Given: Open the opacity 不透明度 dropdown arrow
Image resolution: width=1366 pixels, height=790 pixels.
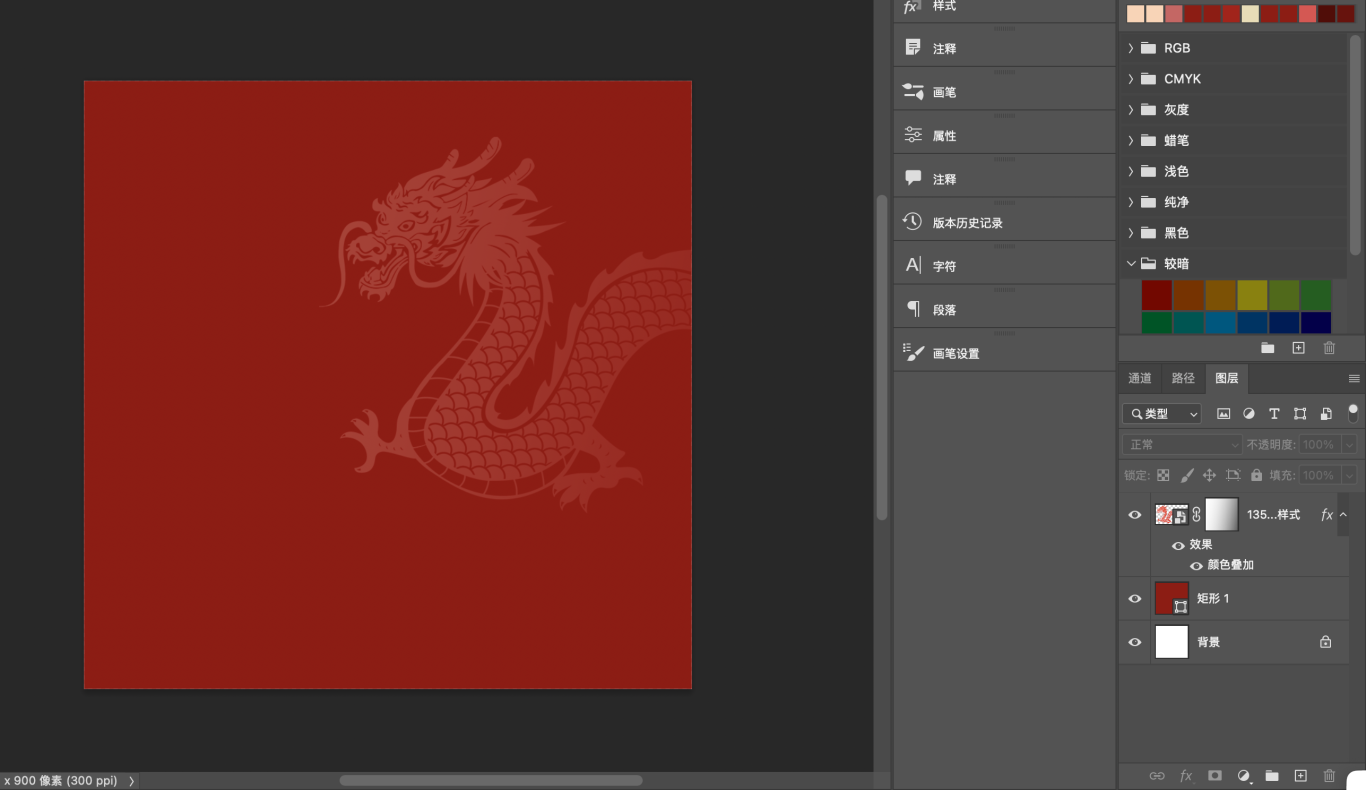Looking at the screenshot, I should [1350, 445].
